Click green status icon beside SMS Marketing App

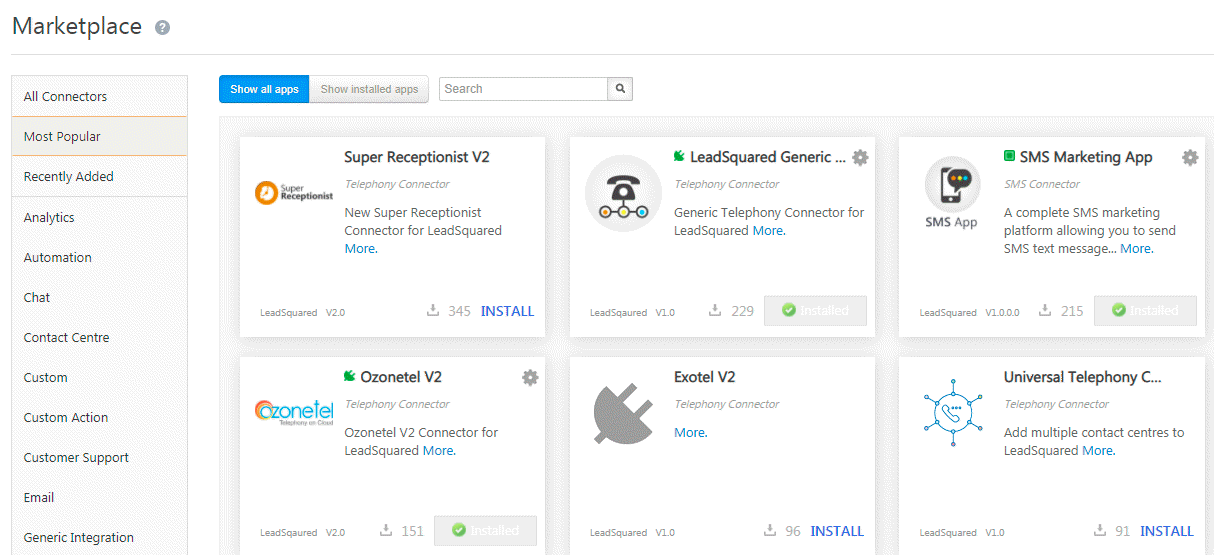pos(1009,156)
